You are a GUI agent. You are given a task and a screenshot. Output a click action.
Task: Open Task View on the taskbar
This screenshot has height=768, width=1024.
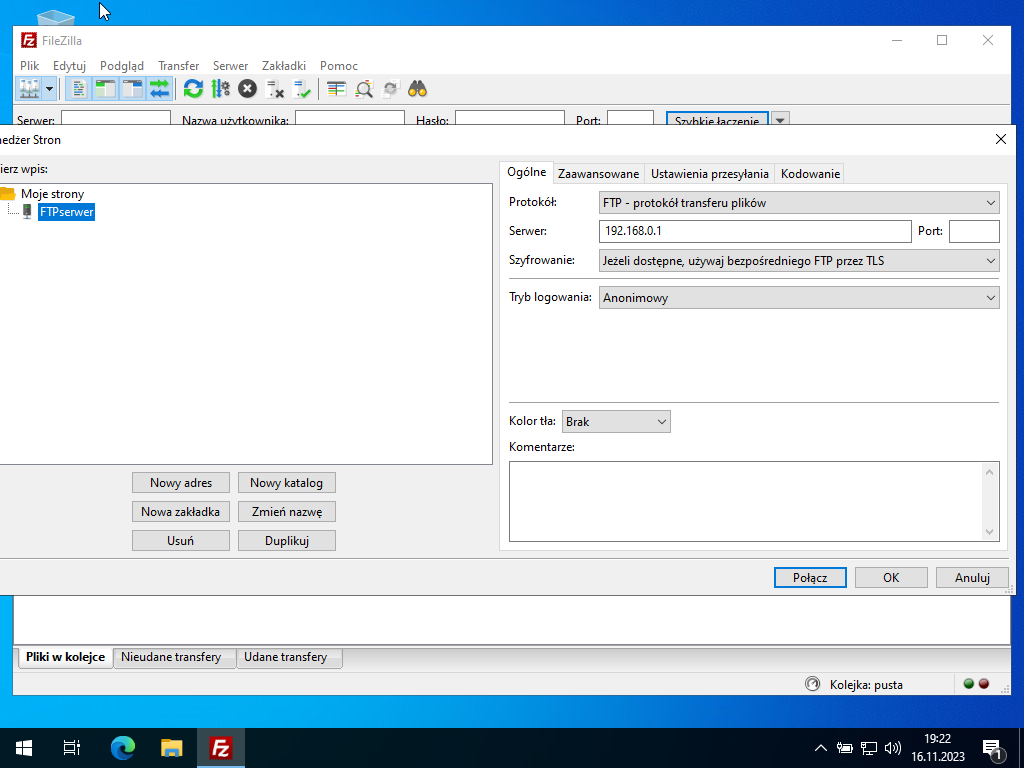coord(72,748)
